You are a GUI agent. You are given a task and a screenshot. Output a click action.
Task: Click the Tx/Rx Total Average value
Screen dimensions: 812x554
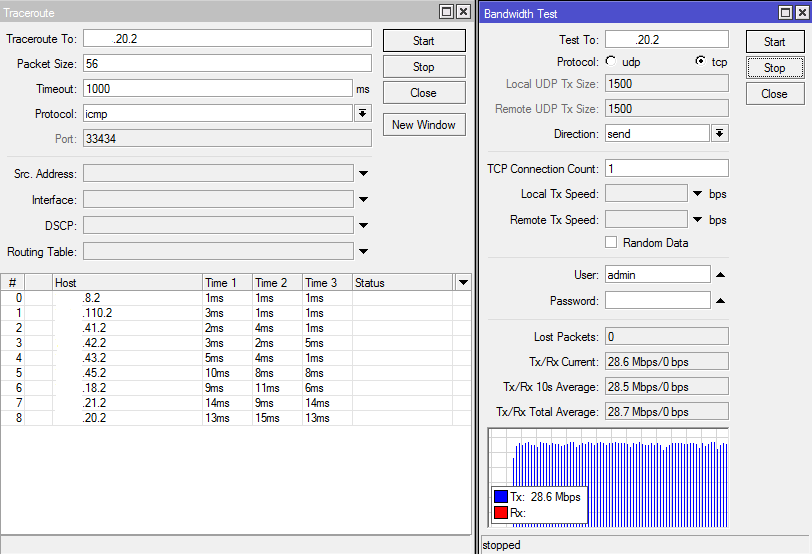tap(667, 412)
